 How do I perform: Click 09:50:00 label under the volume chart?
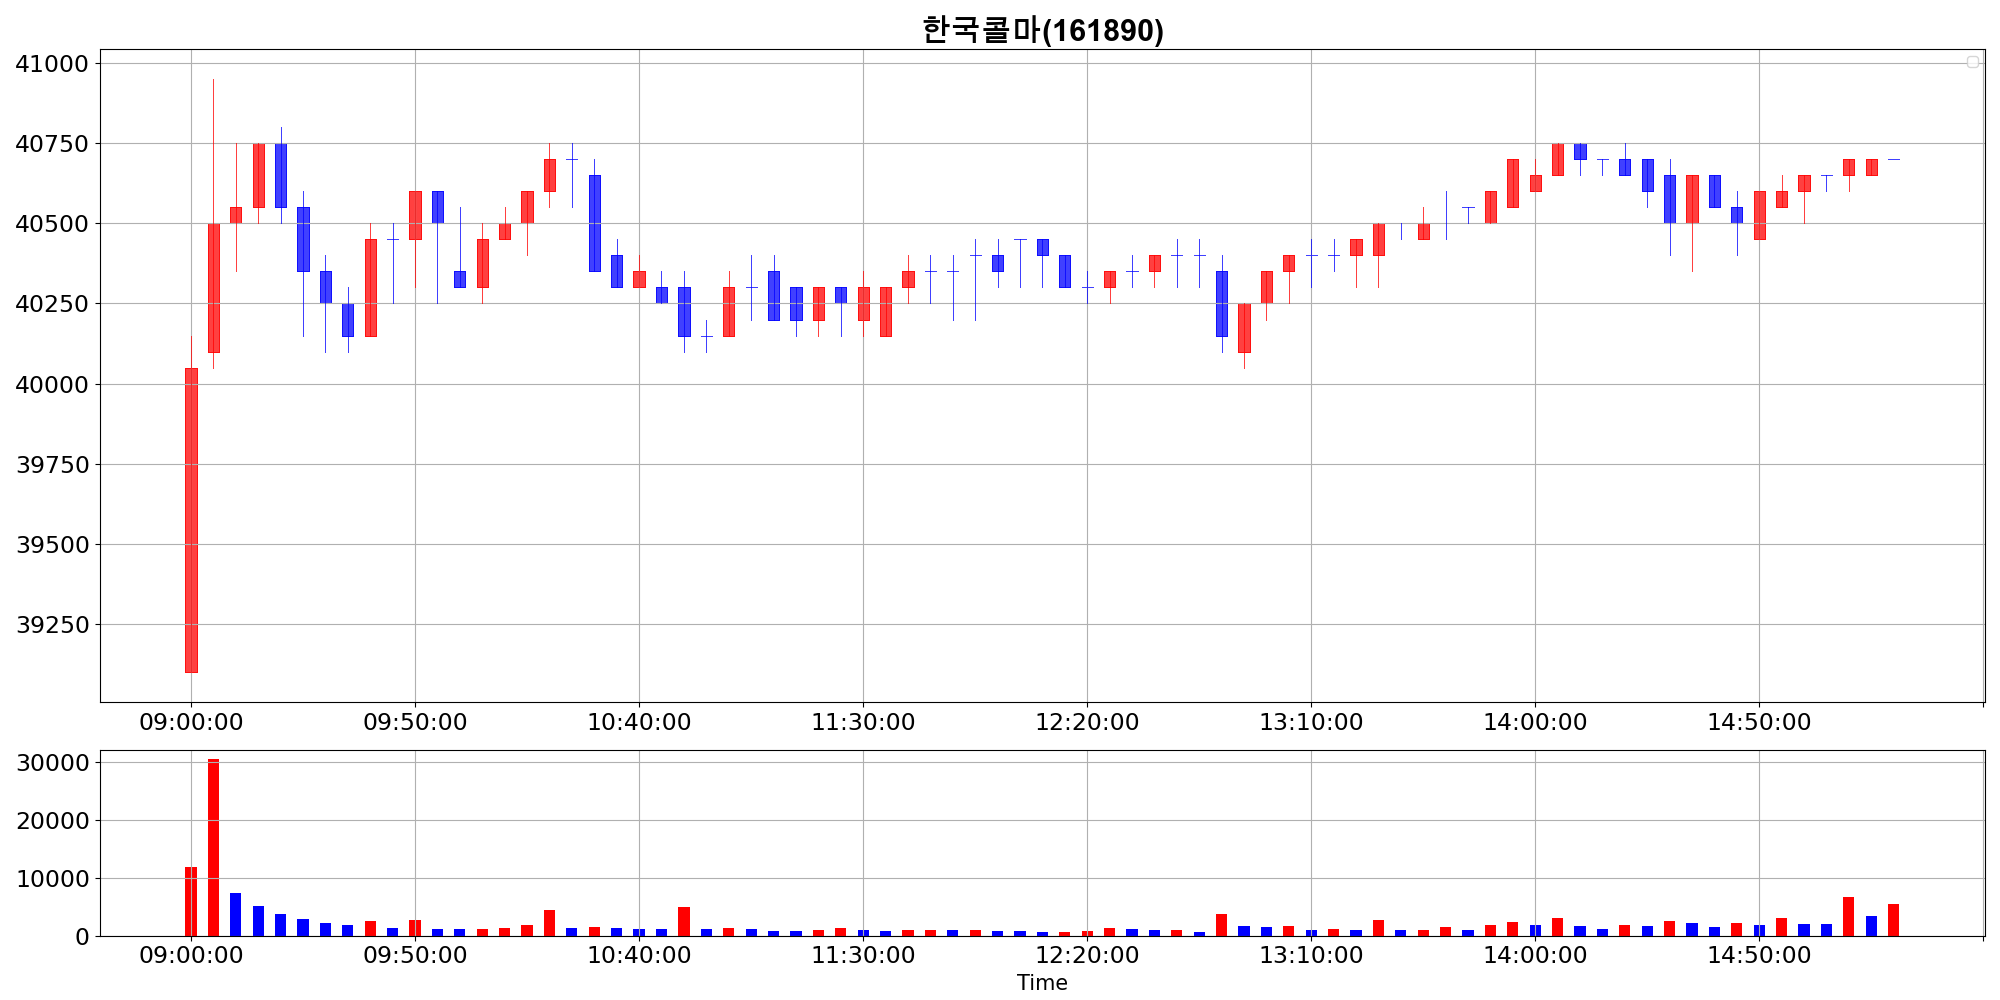415,955
